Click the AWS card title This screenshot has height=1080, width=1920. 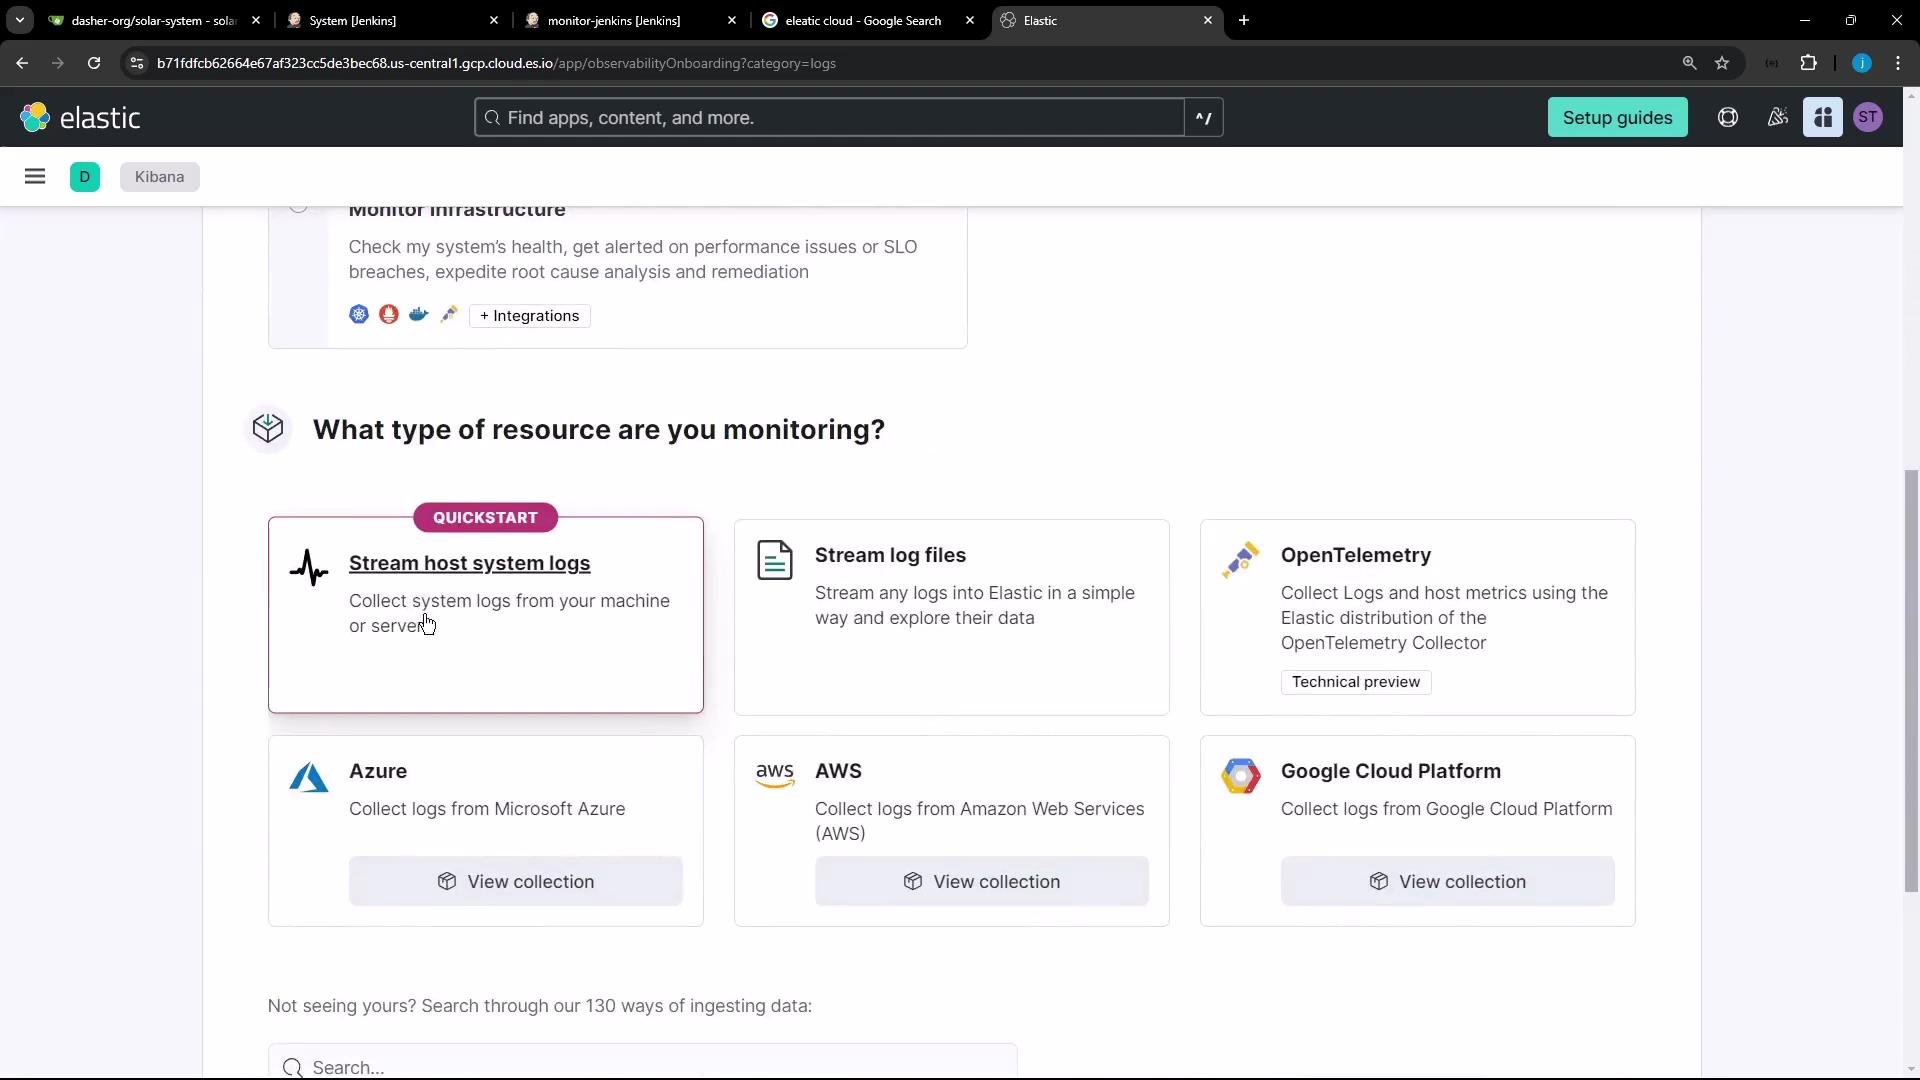tap(838, 771)
